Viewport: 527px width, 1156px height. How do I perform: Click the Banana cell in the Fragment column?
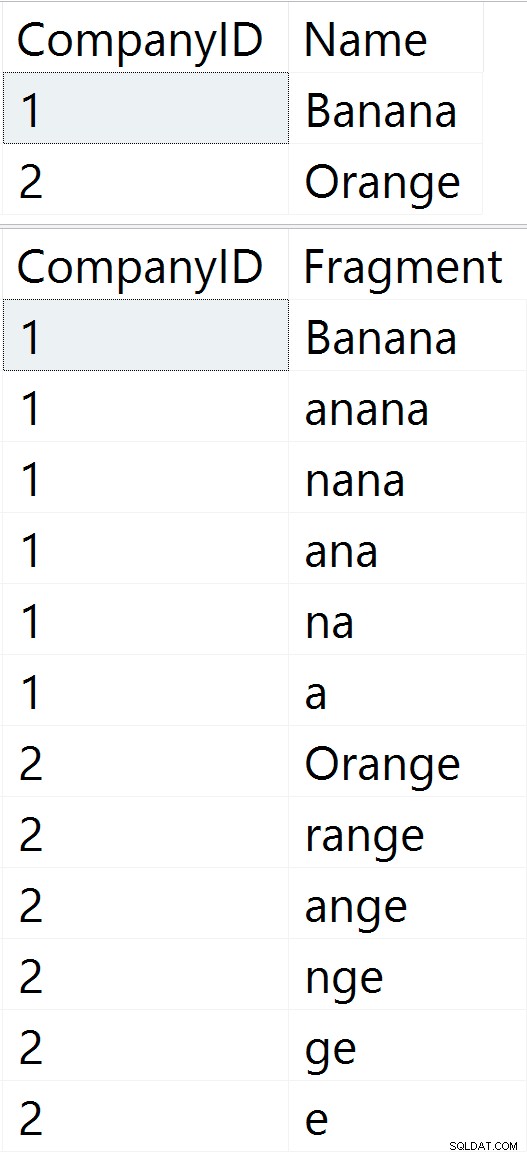pos(408,335)
